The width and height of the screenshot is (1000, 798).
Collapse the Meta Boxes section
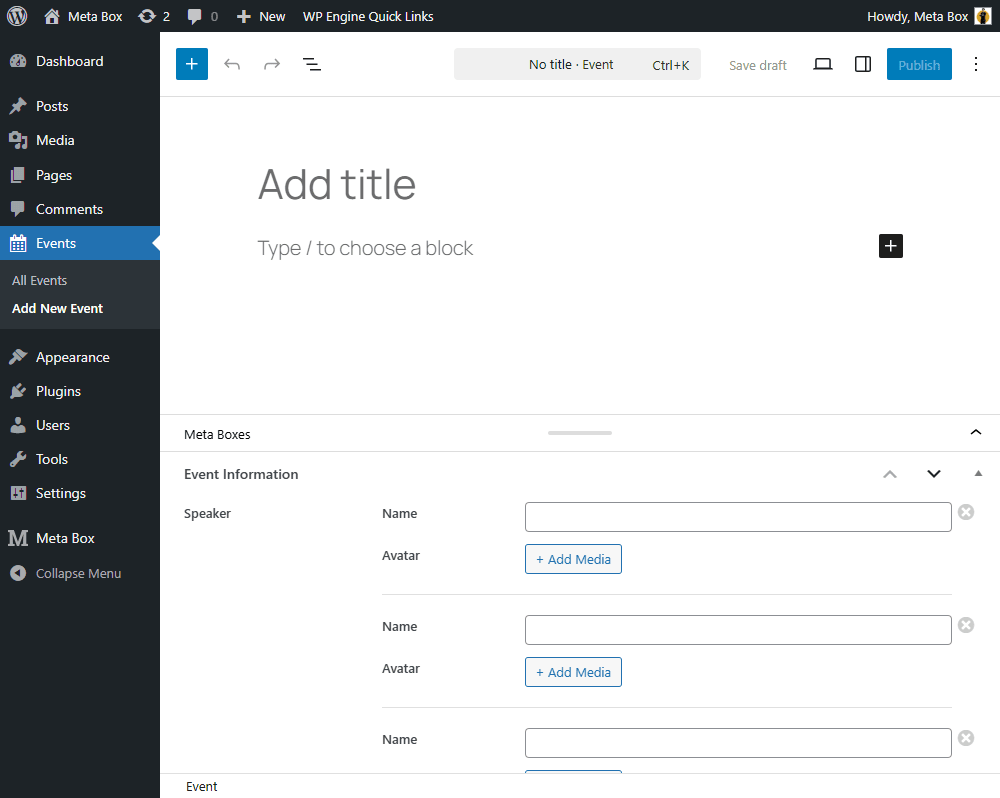tap(976, 433)
